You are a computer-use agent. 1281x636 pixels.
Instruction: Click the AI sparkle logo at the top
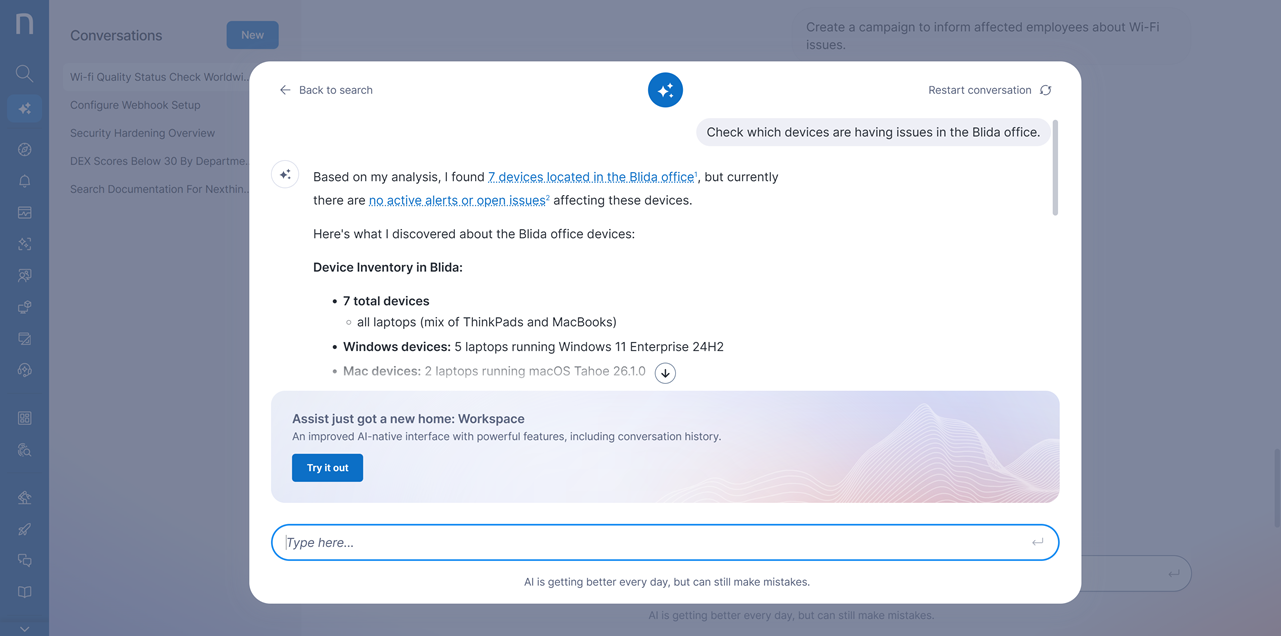click(665, 90)
